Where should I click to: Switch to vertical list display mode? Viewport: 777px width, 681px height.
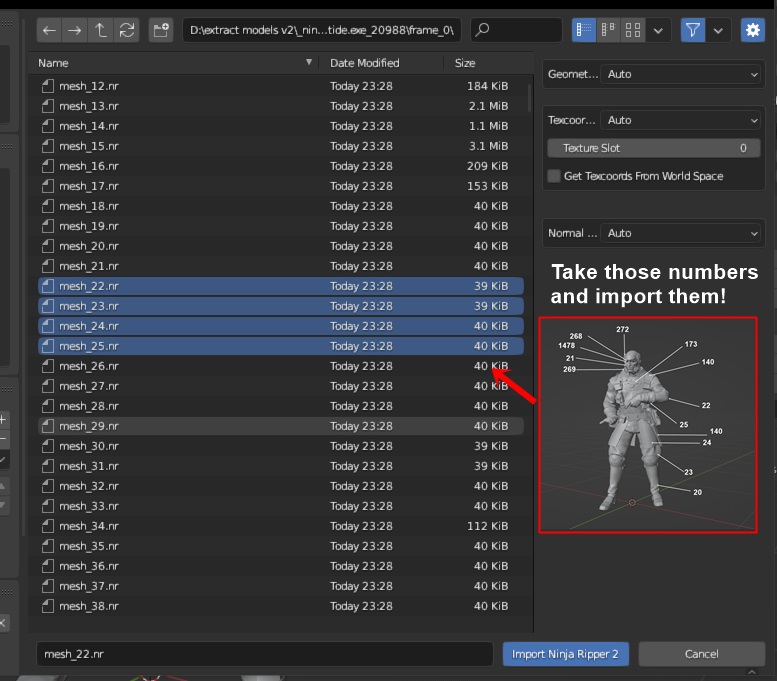coord(584,30)
